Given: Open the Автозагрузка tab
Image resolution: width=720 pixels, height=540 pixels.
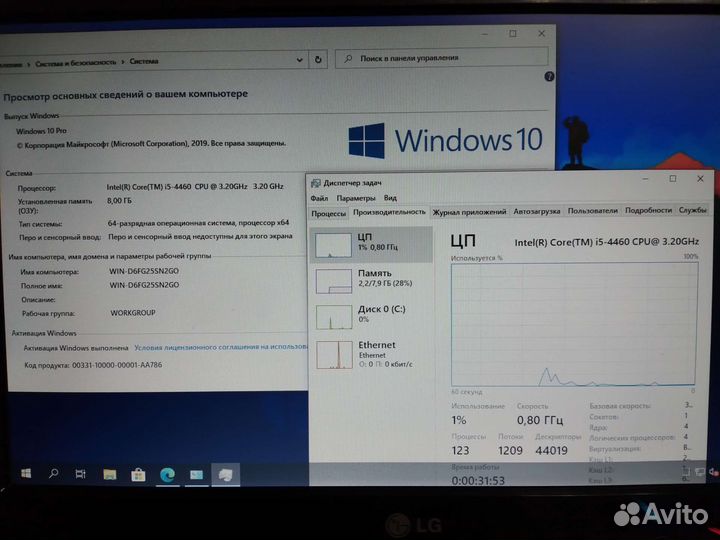Looking at the screenshot, I should point(537,211).
